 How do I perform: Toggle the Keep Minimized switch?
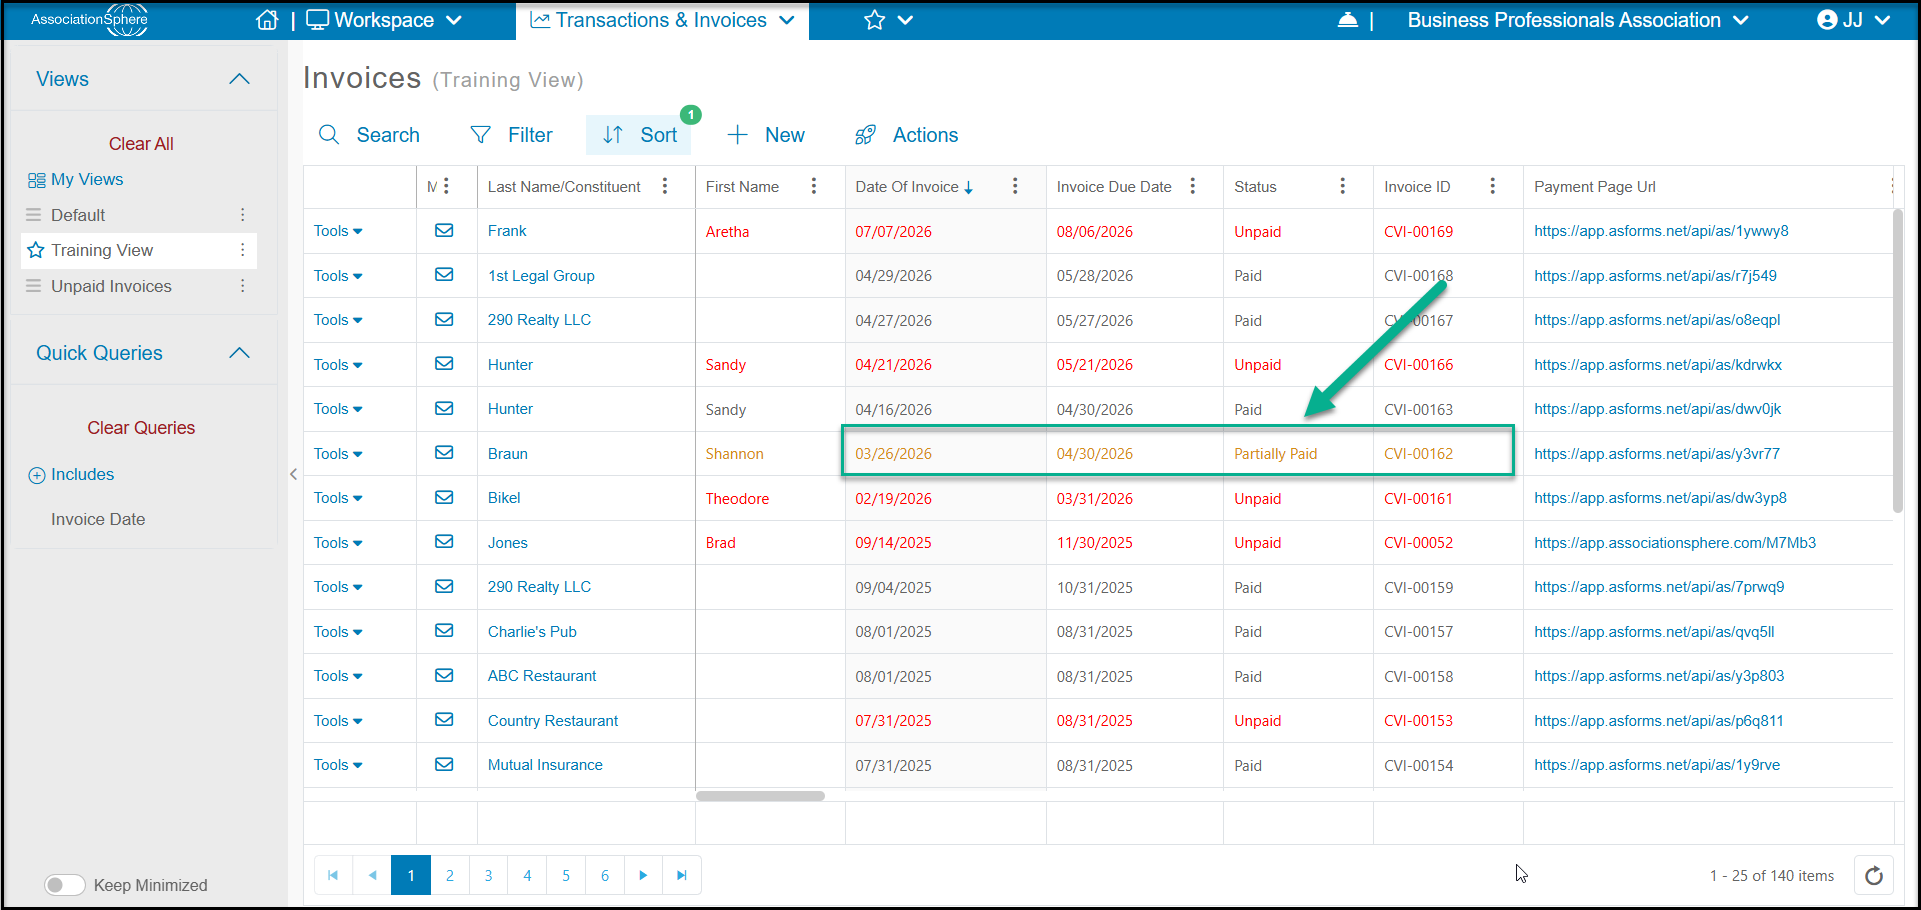tap(65, 885)
